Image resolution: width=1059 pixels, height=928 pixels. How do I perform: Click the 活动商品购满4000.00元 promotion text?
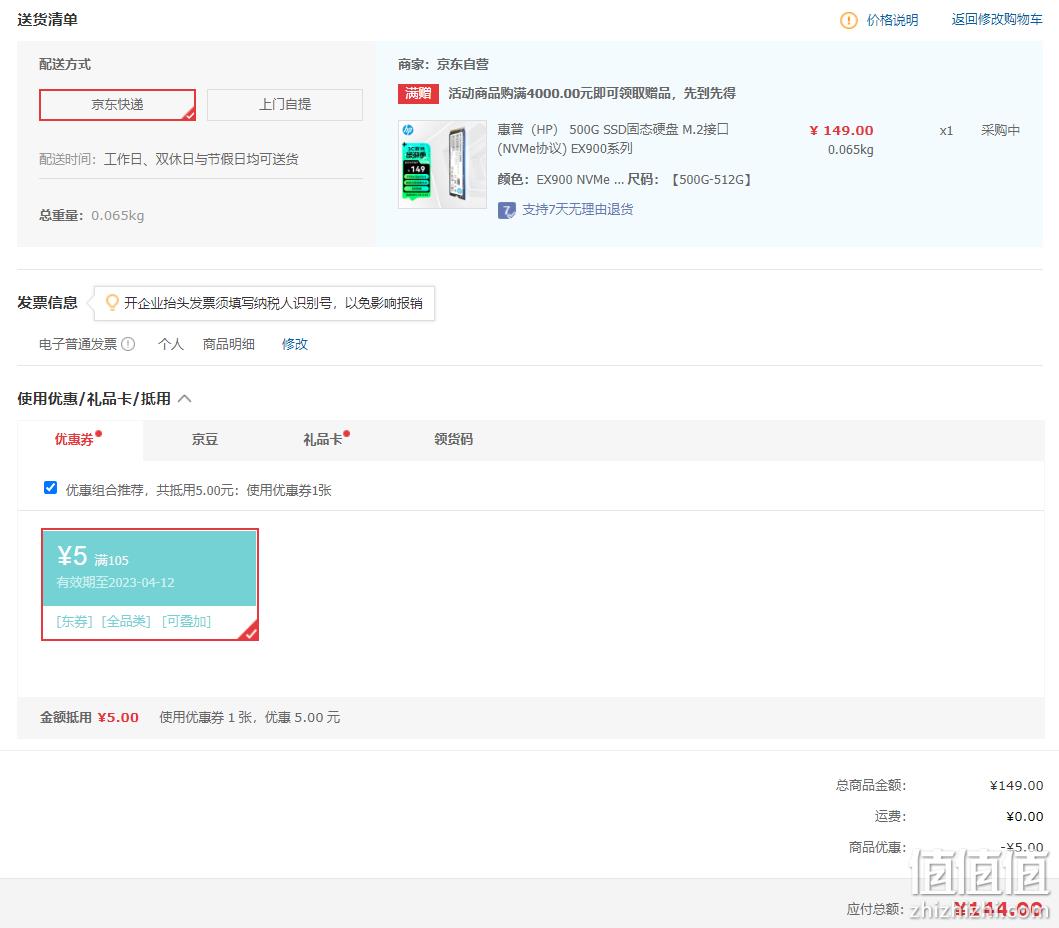pos(592,93)
